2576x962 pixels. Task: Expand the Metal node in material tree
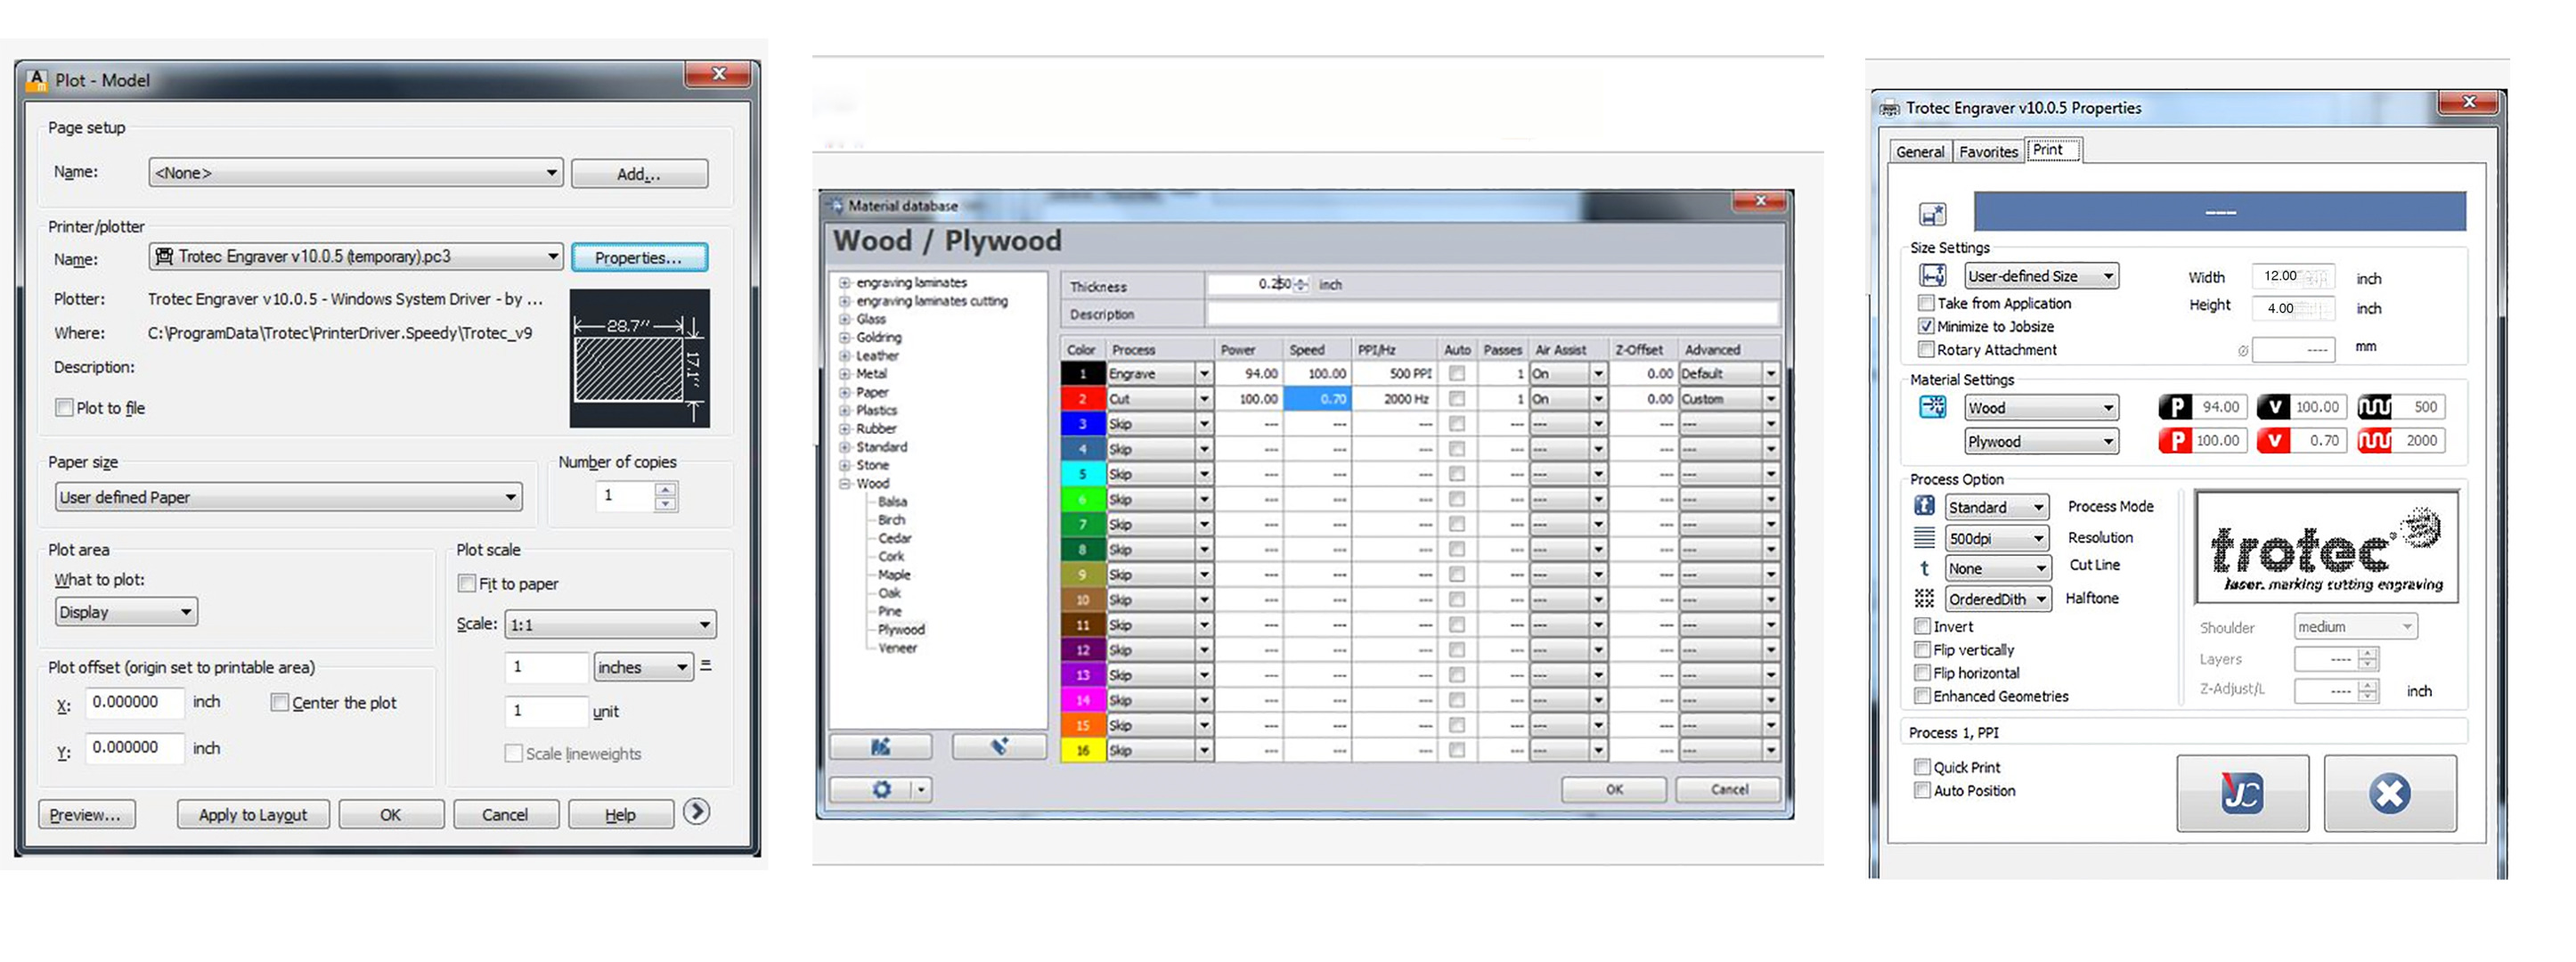pos(845,373)
